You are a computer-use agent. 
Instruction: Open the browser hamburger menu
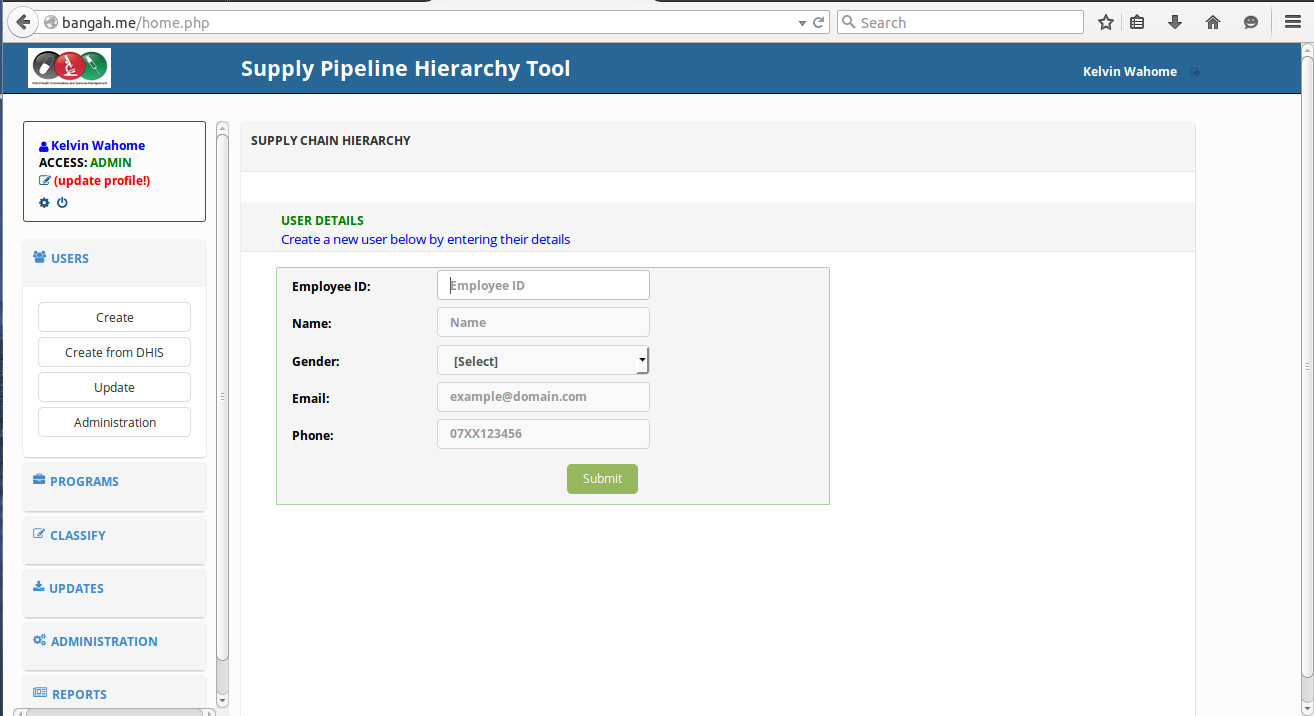tap(1292, 22)
